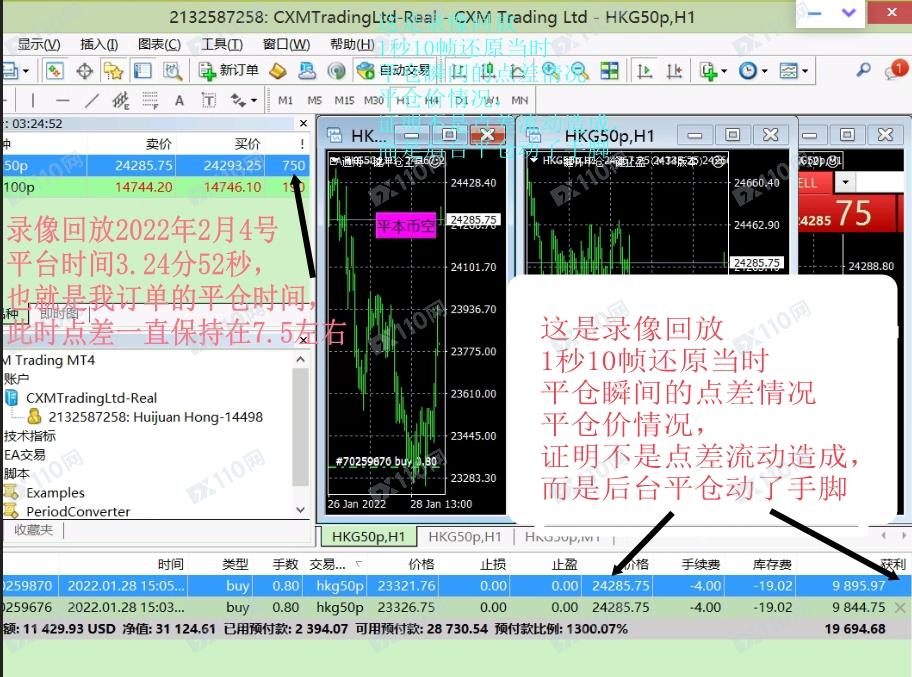The width and height of the screenshot is (912, 677).
Task: Open the notifications chat bubble icon
Action: (x=895, y=70)
